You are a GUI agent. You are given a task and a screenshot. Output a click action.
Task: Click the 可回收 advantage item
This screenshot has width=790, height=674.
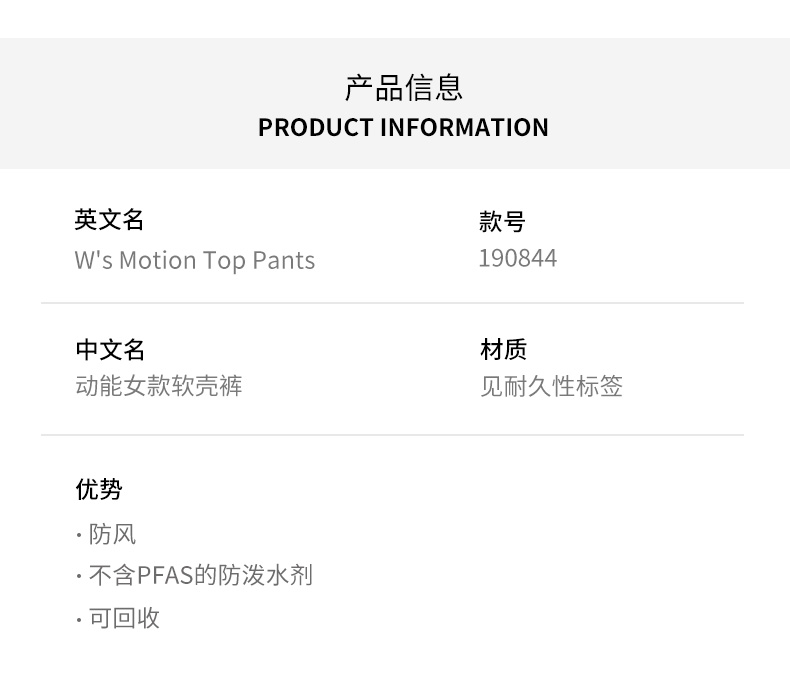point(124,618)
